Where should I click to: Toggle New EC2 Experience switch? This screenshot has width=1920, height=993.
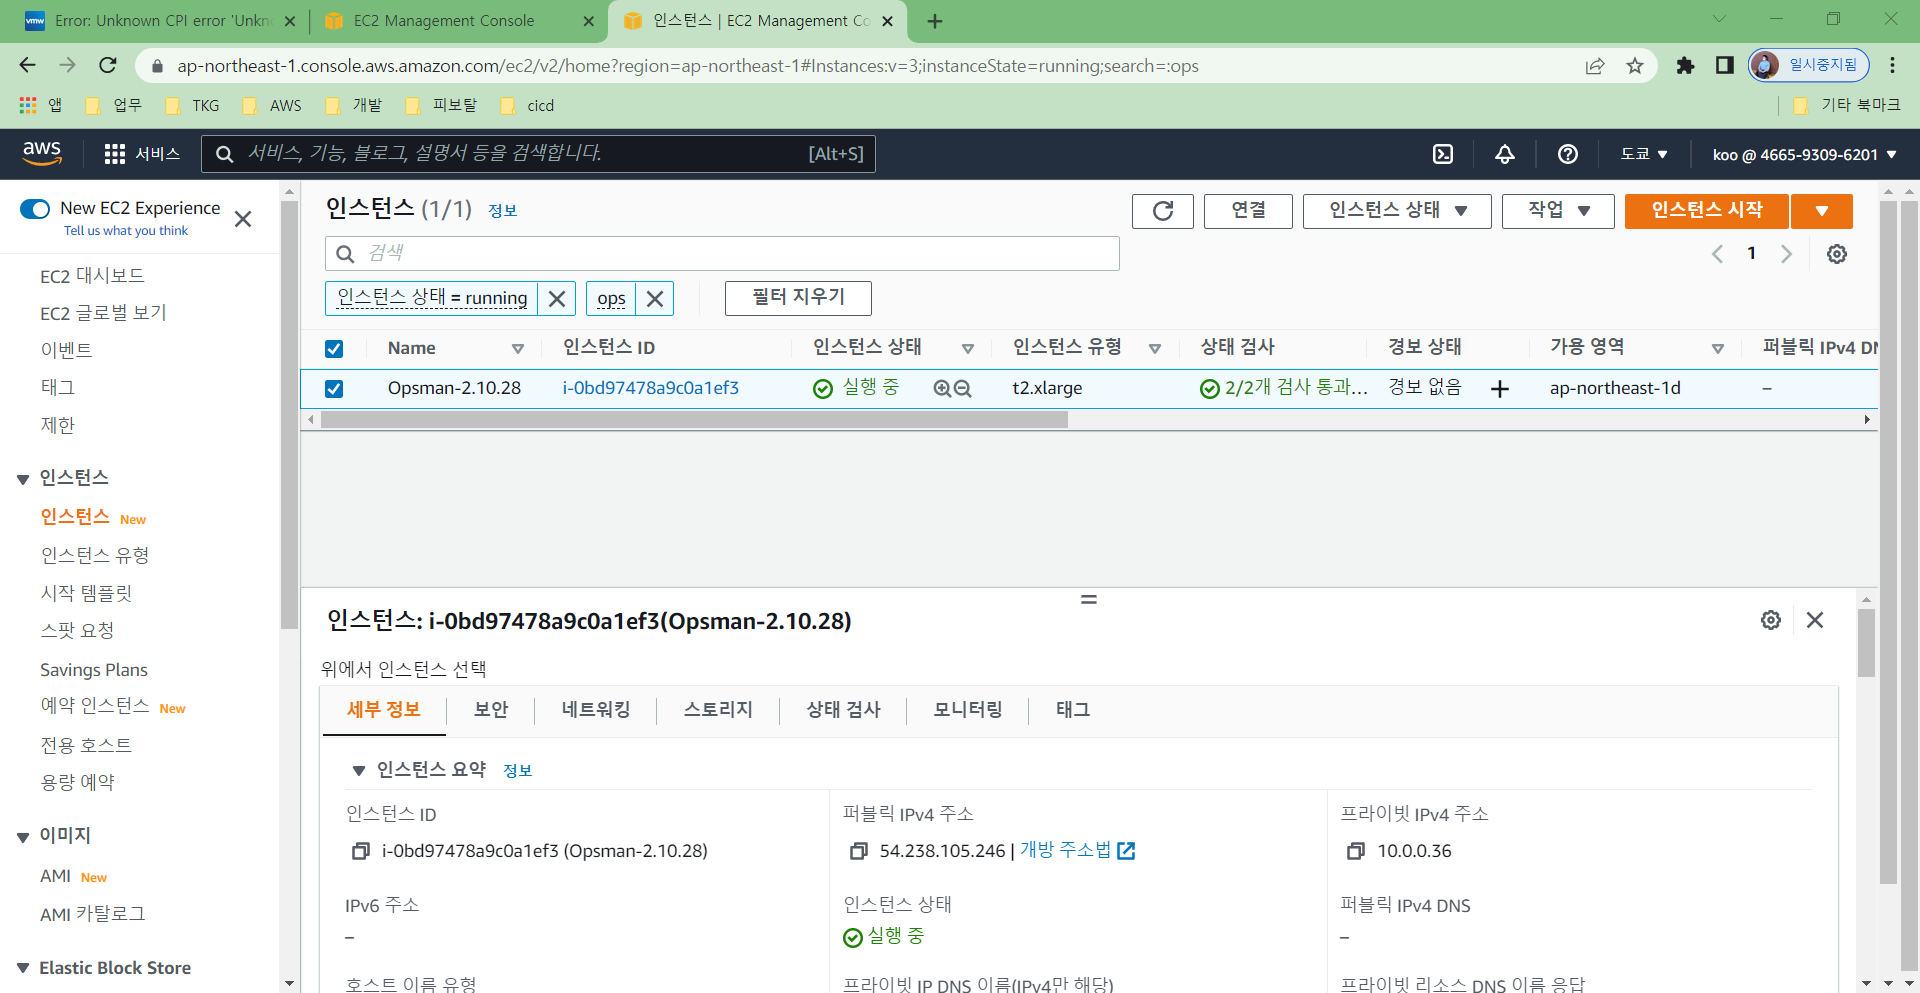[35, 209]
